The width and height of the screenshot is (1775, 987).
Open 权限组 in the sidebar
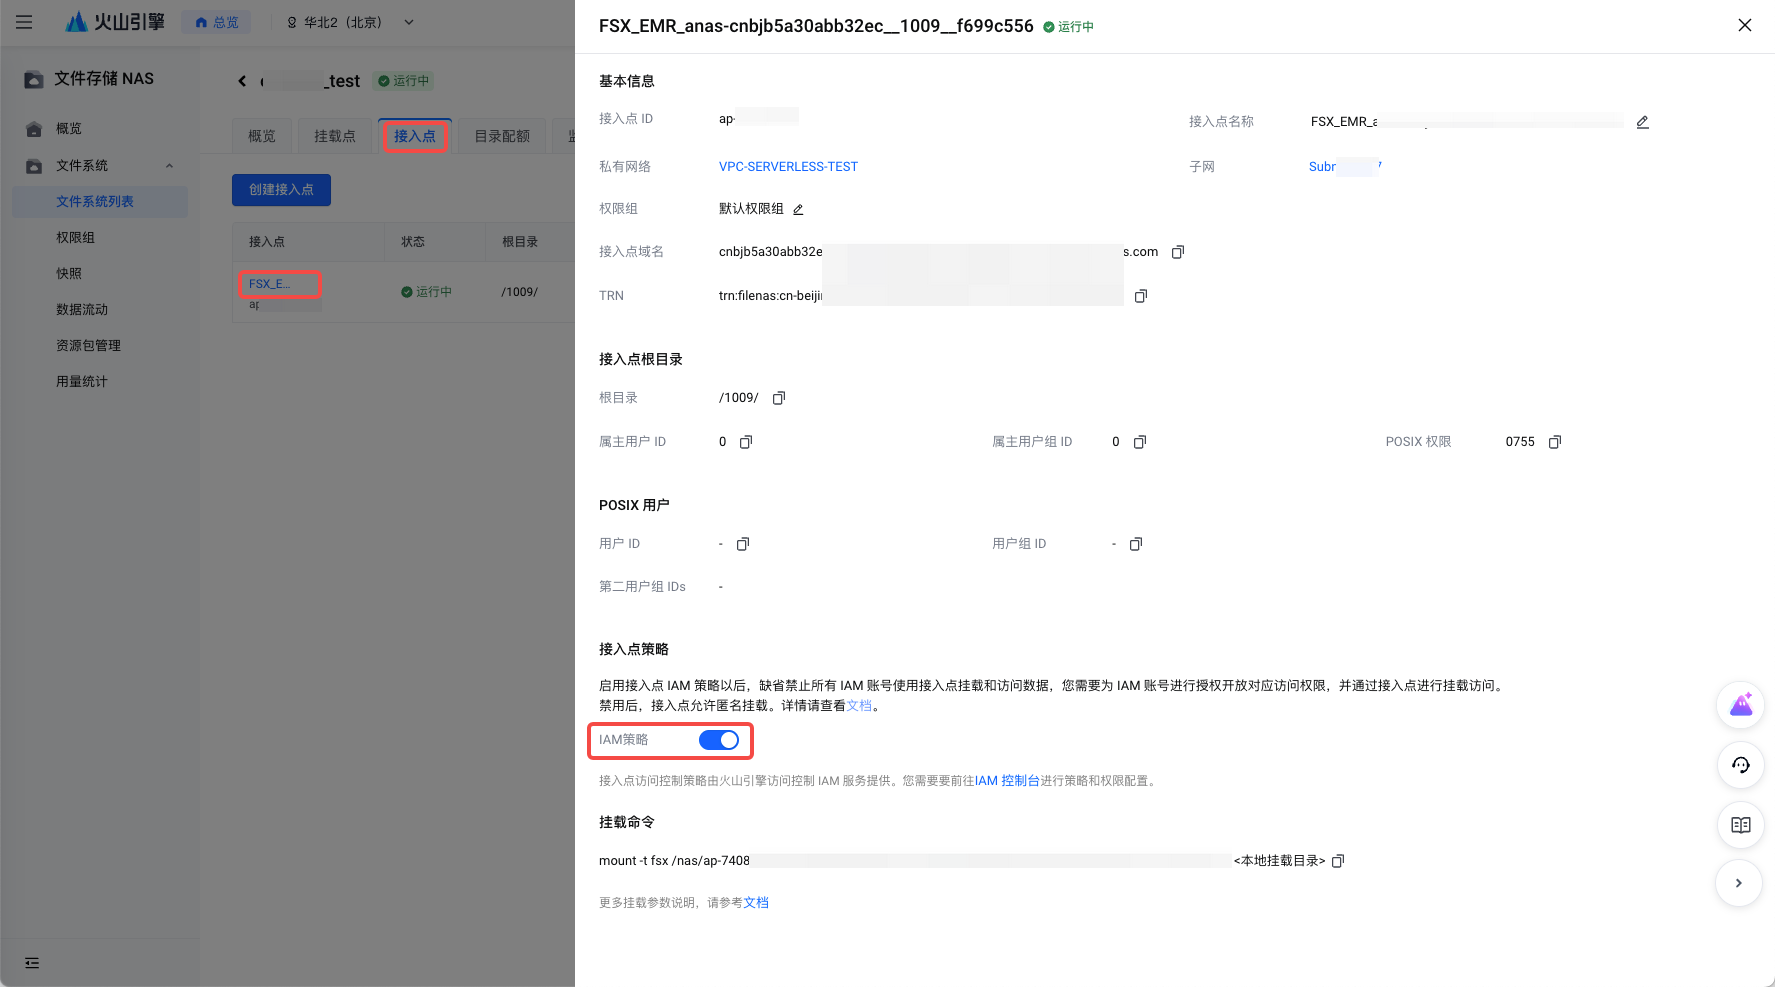point(76,238)
